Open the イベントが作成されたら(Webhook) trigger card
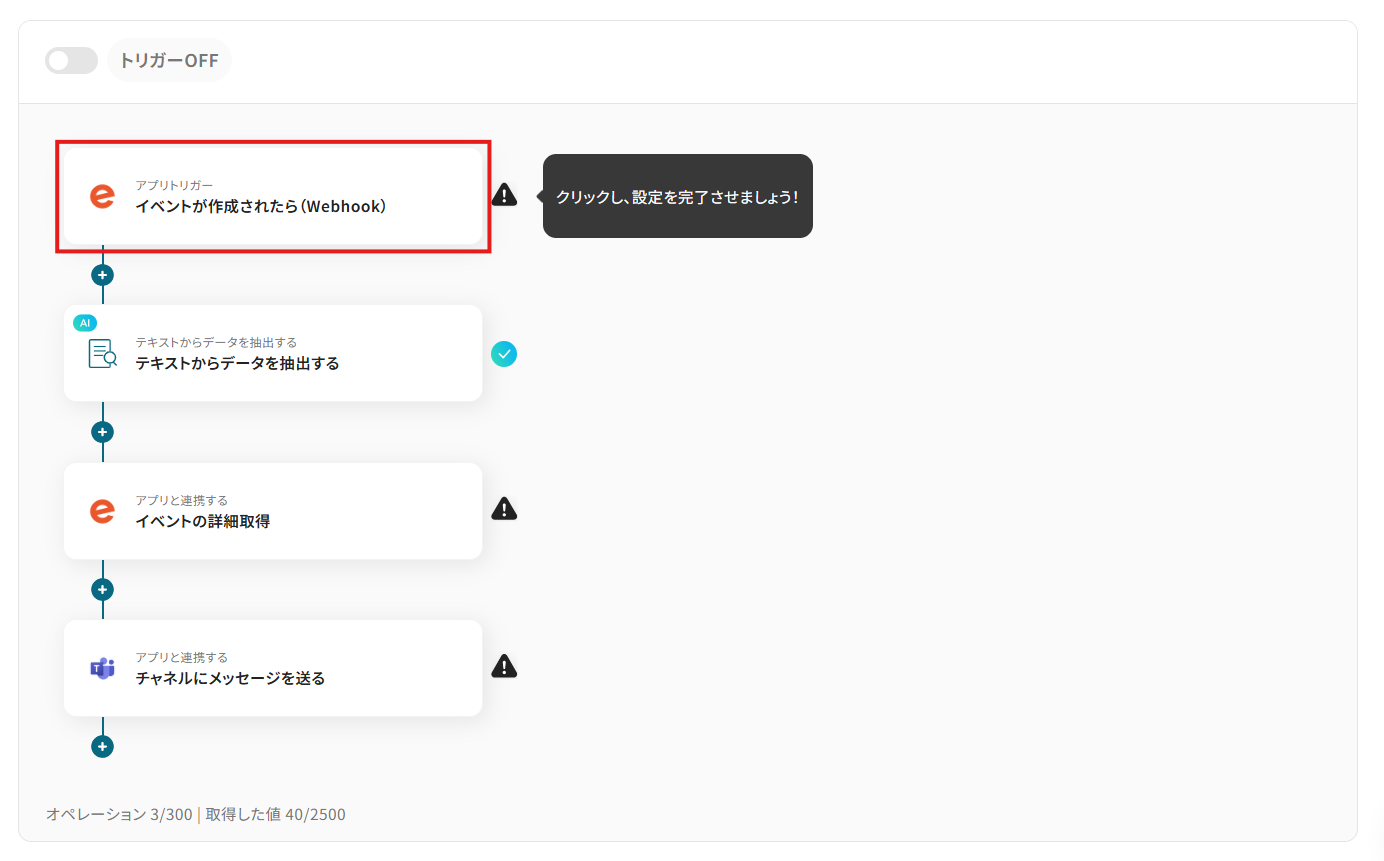This screenshot has width=1384, height=861. coord(273,196)
